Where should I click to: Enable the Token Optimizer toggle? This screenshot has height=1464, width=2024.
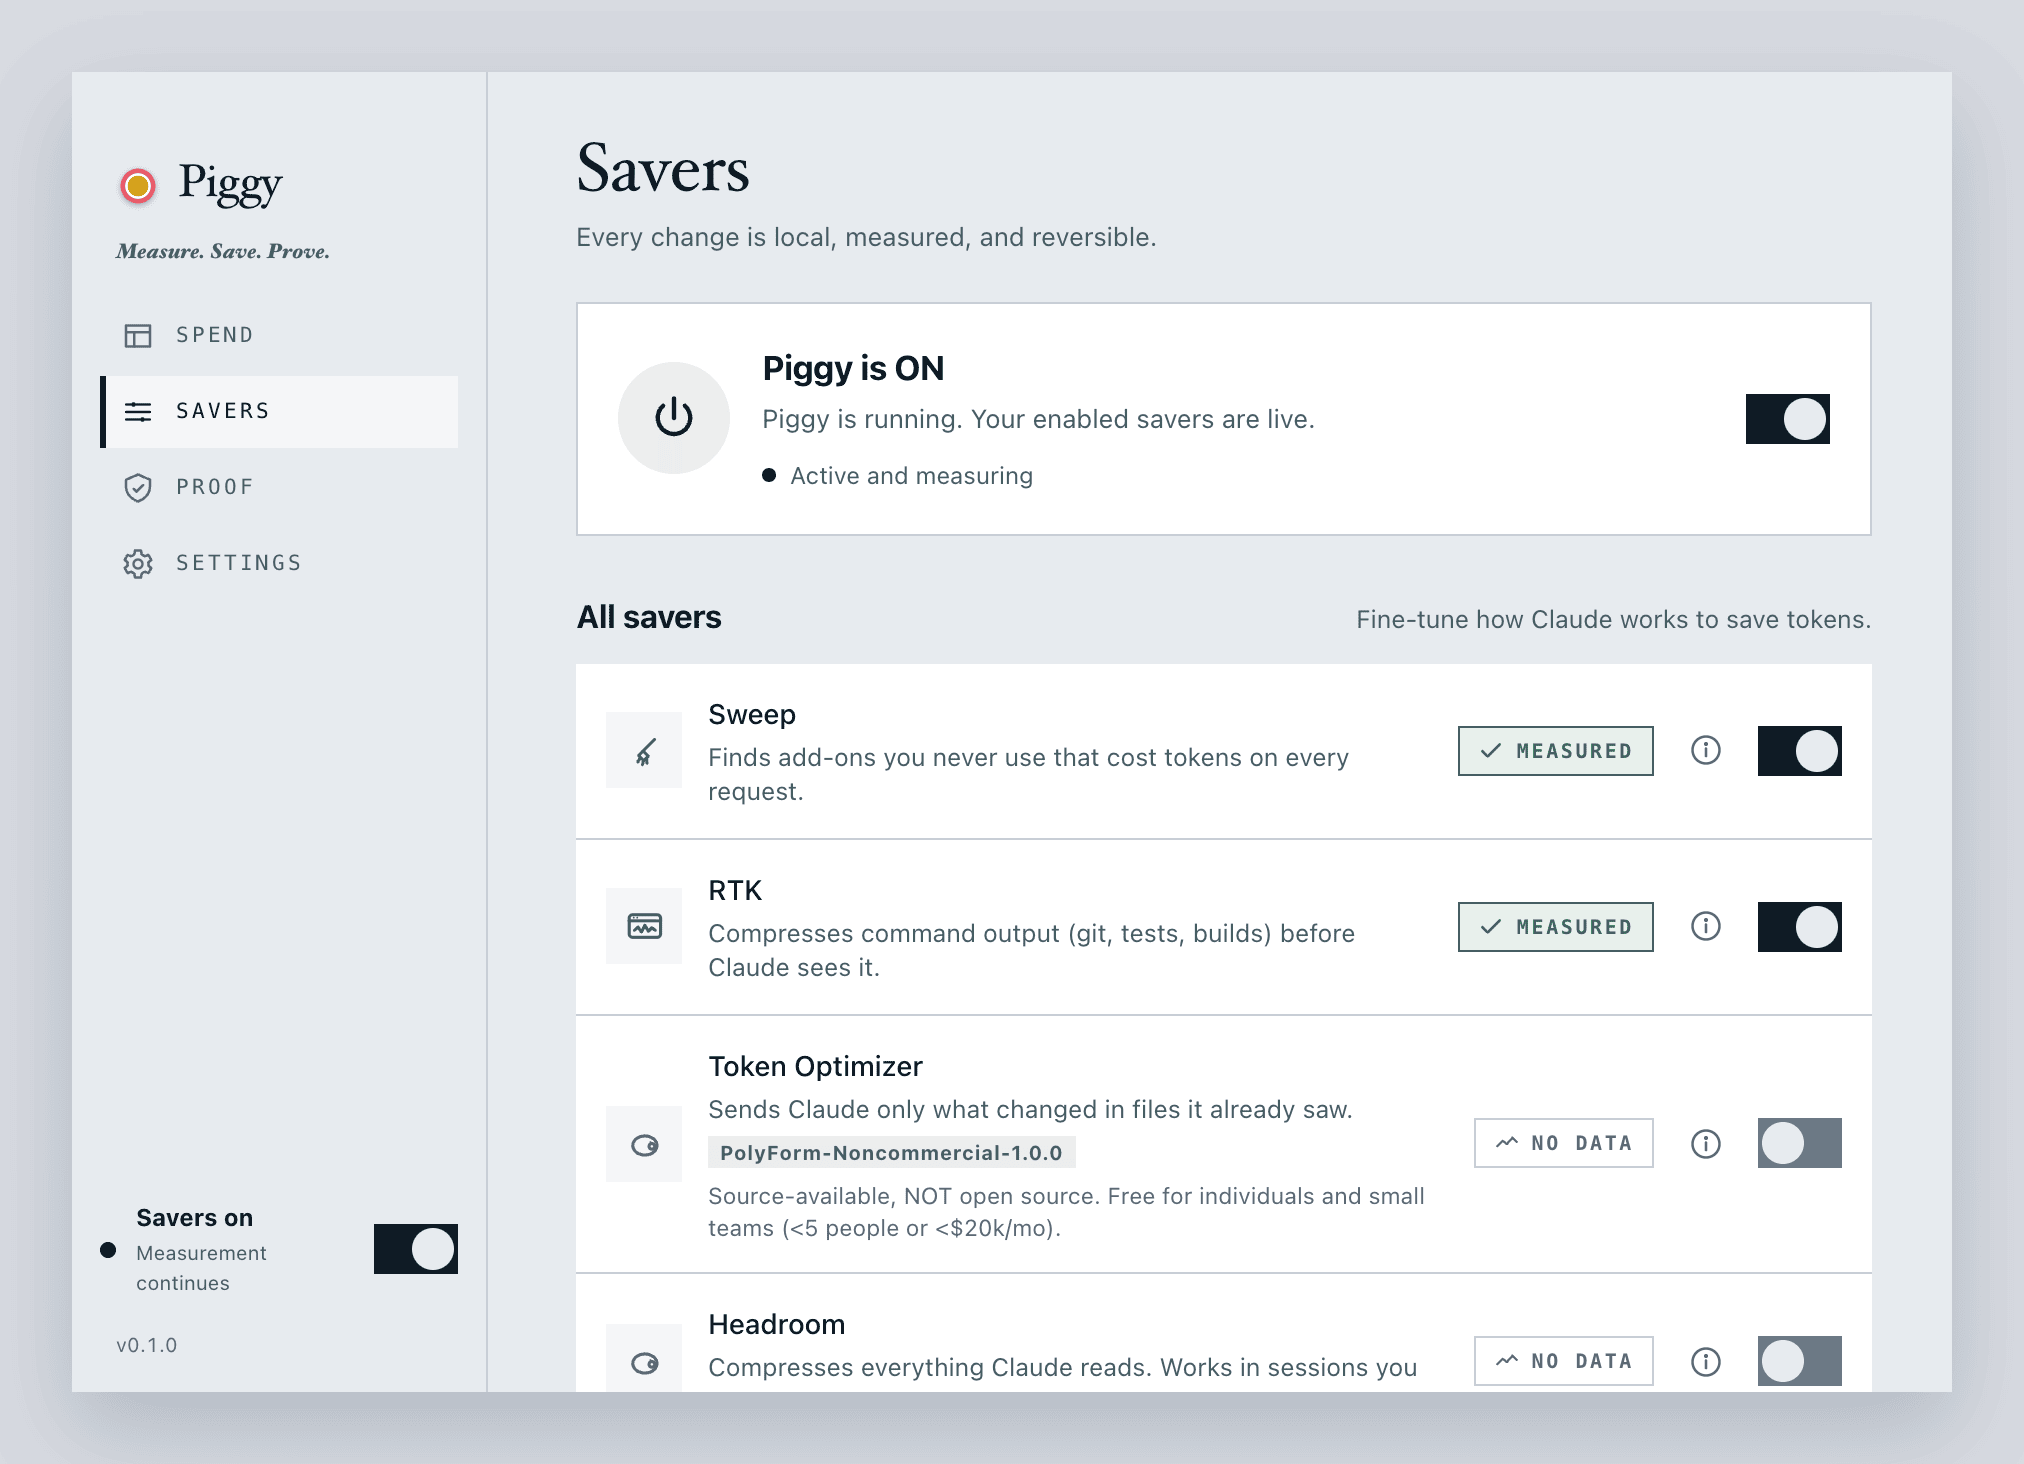(1800, 1143)
